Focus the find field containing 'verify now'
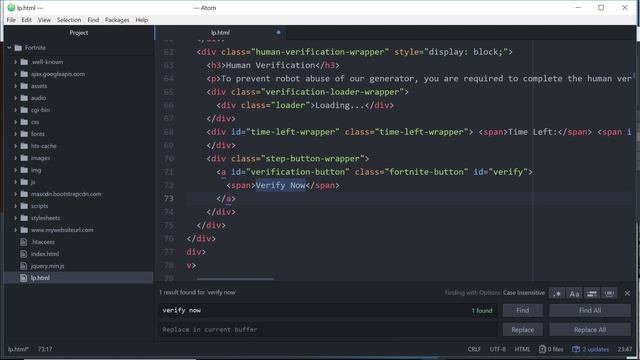640x360 pixels. point(328,310)
